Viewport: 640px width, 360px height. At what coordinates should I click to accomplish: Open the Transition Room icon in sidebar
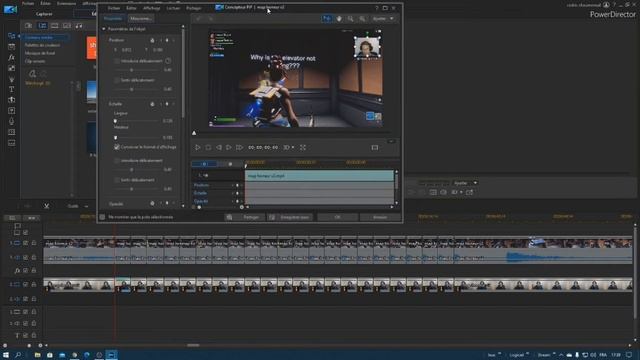click(11, 100)
